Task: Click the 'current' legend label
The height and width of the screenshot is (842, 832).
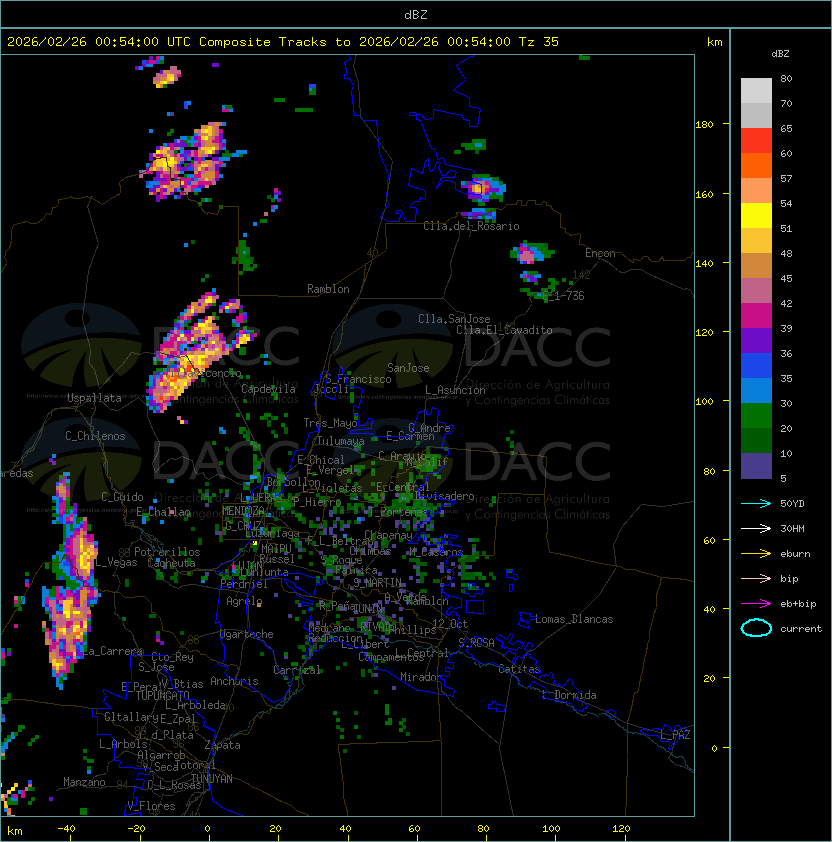Action: coord(801,628)
